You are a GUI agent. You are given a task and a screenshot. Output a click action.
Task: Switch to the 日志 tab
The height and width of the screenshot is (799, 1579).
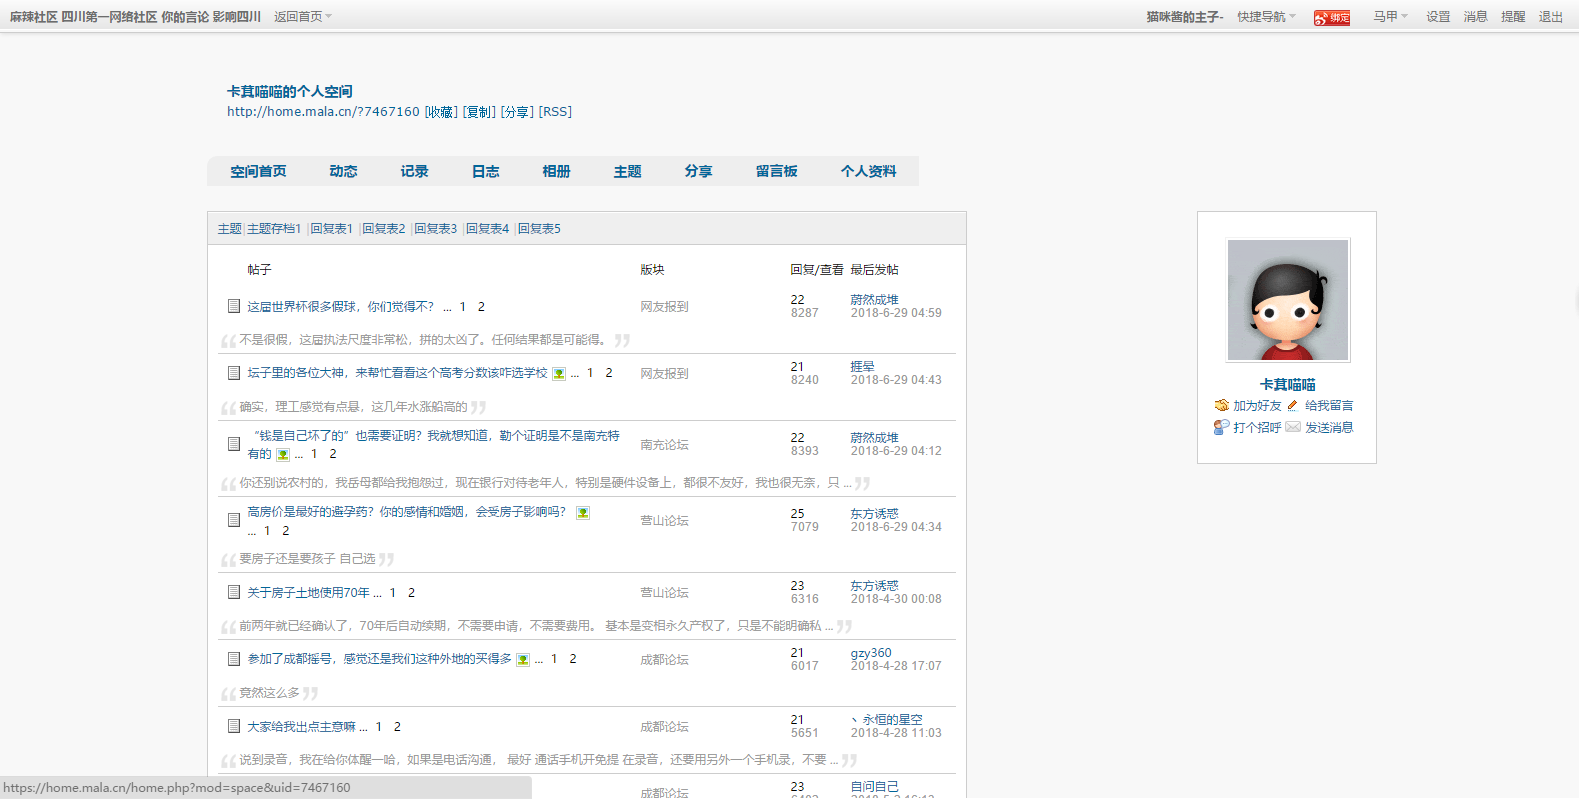pos(485,171)
